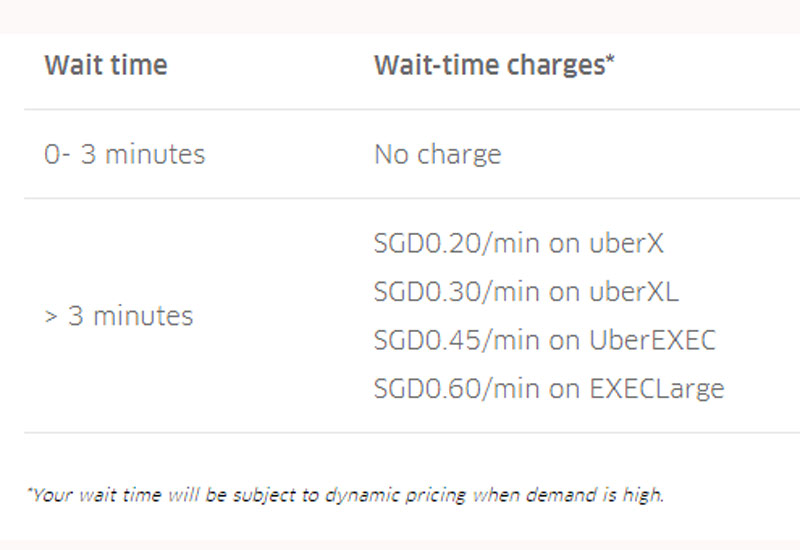Click the word 'EXECLarge'
800x550 pixels.
[x=669, y=388]
